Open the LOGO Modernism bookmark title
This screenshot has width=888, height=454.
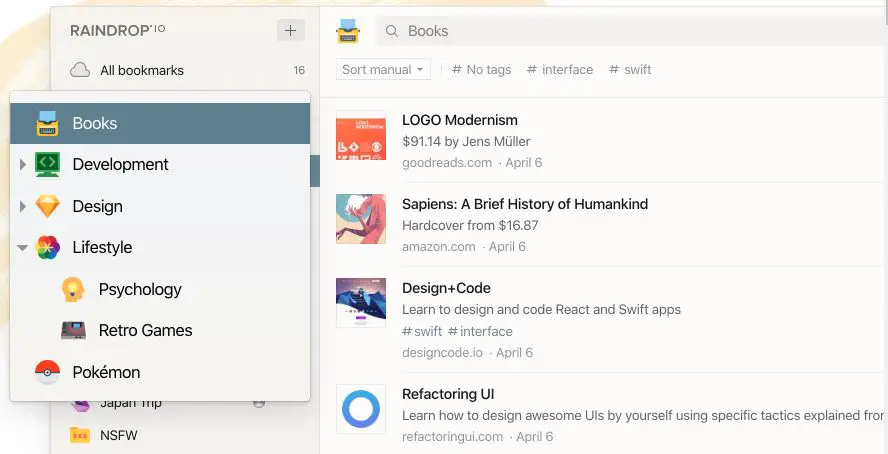pyautogui.click(x=460, y=120)
